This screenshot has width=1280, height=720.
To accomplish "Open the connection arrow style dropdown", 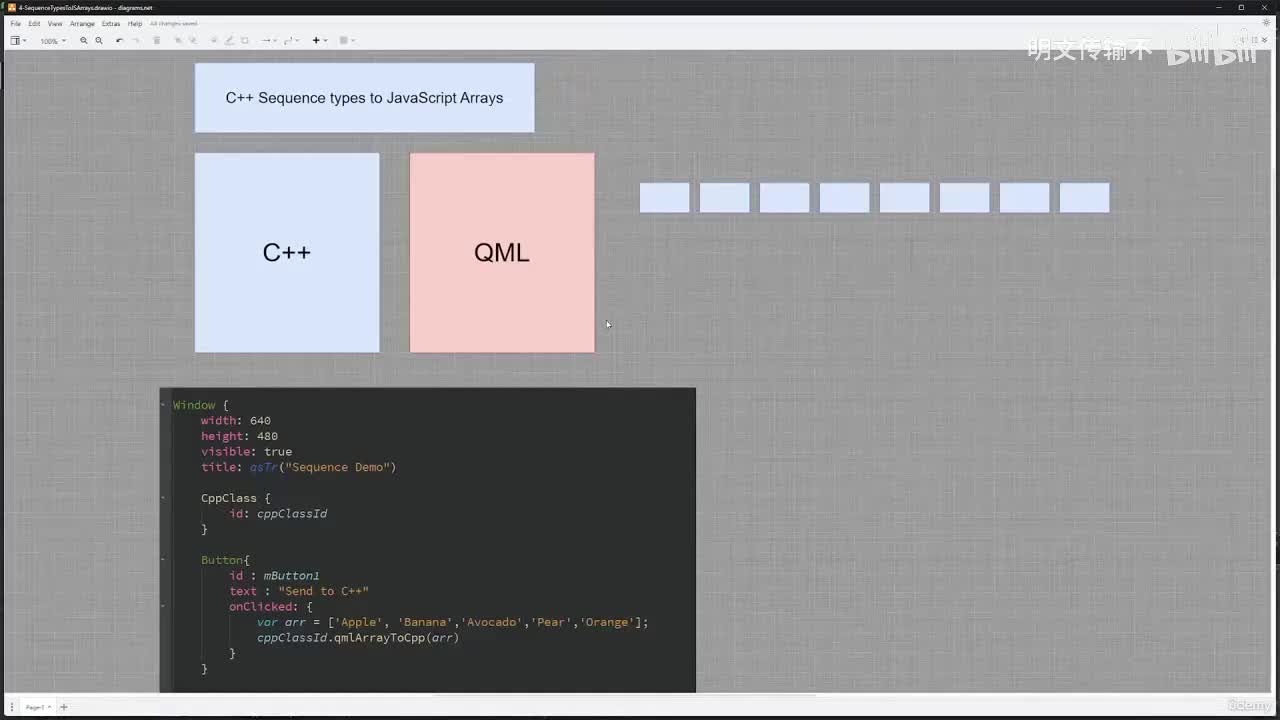I will click(268, 41).
